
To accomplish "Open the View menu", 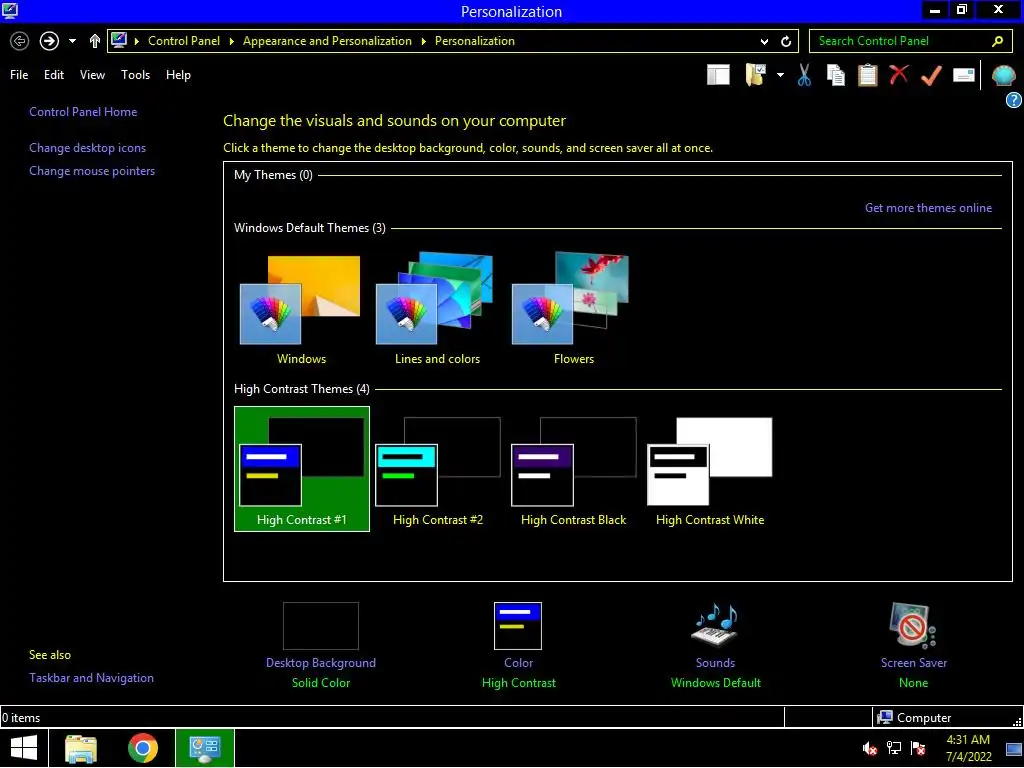I will tap(92, 75).
